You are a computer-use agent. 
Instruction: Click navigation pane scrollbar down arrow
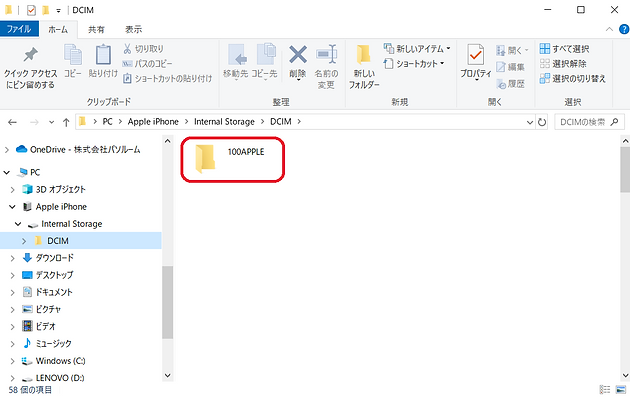[168, 376]
